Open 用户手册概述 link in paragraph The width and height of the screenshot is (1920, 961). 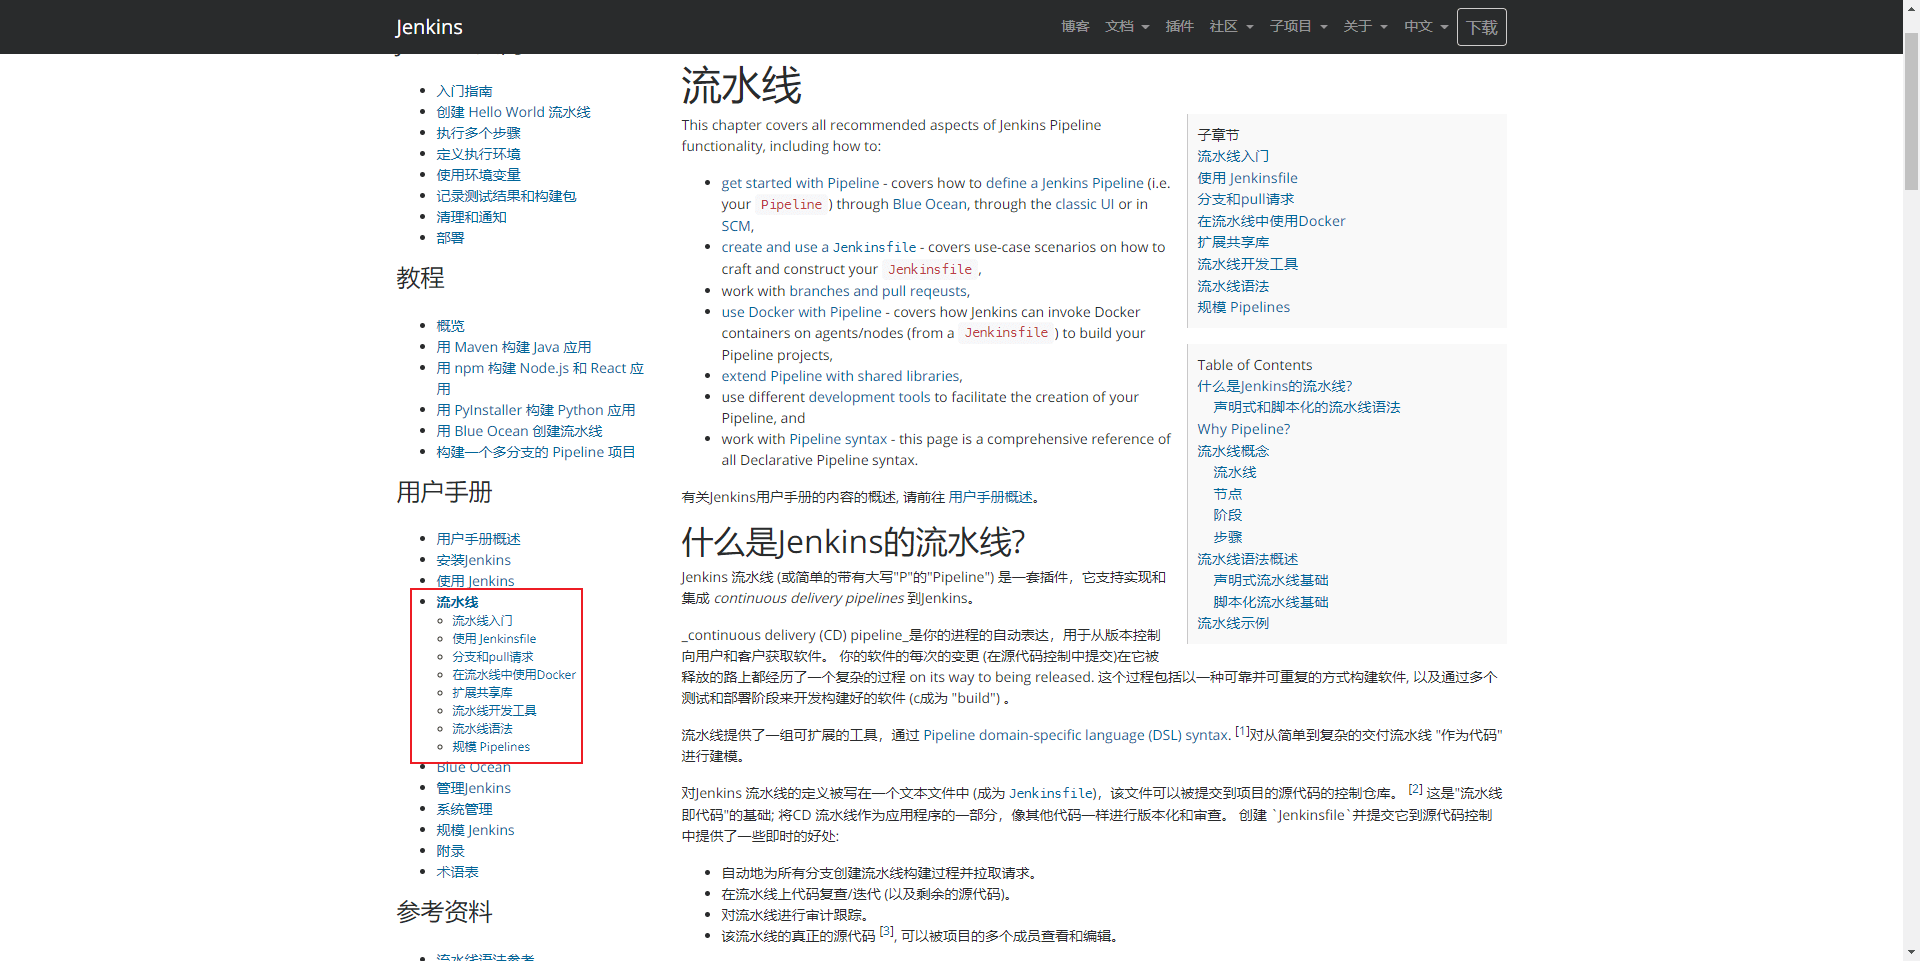(990, 497)
